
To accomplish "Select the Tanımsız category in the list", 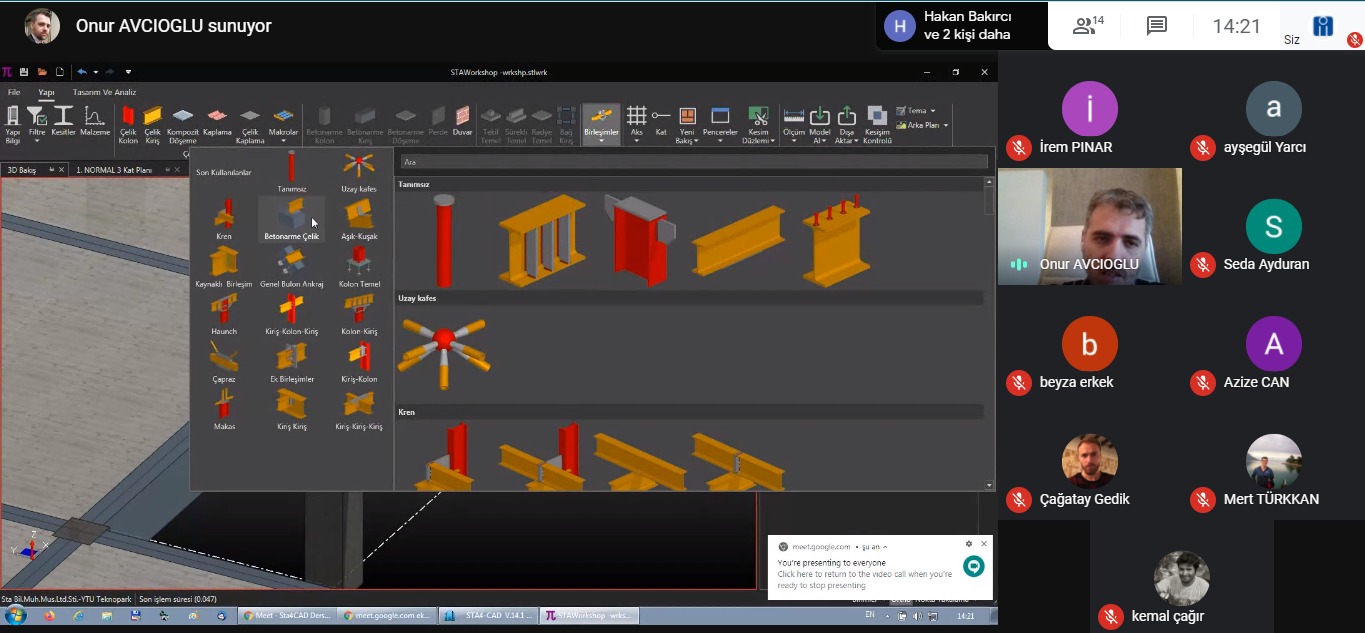I will [x=292, y=172].
